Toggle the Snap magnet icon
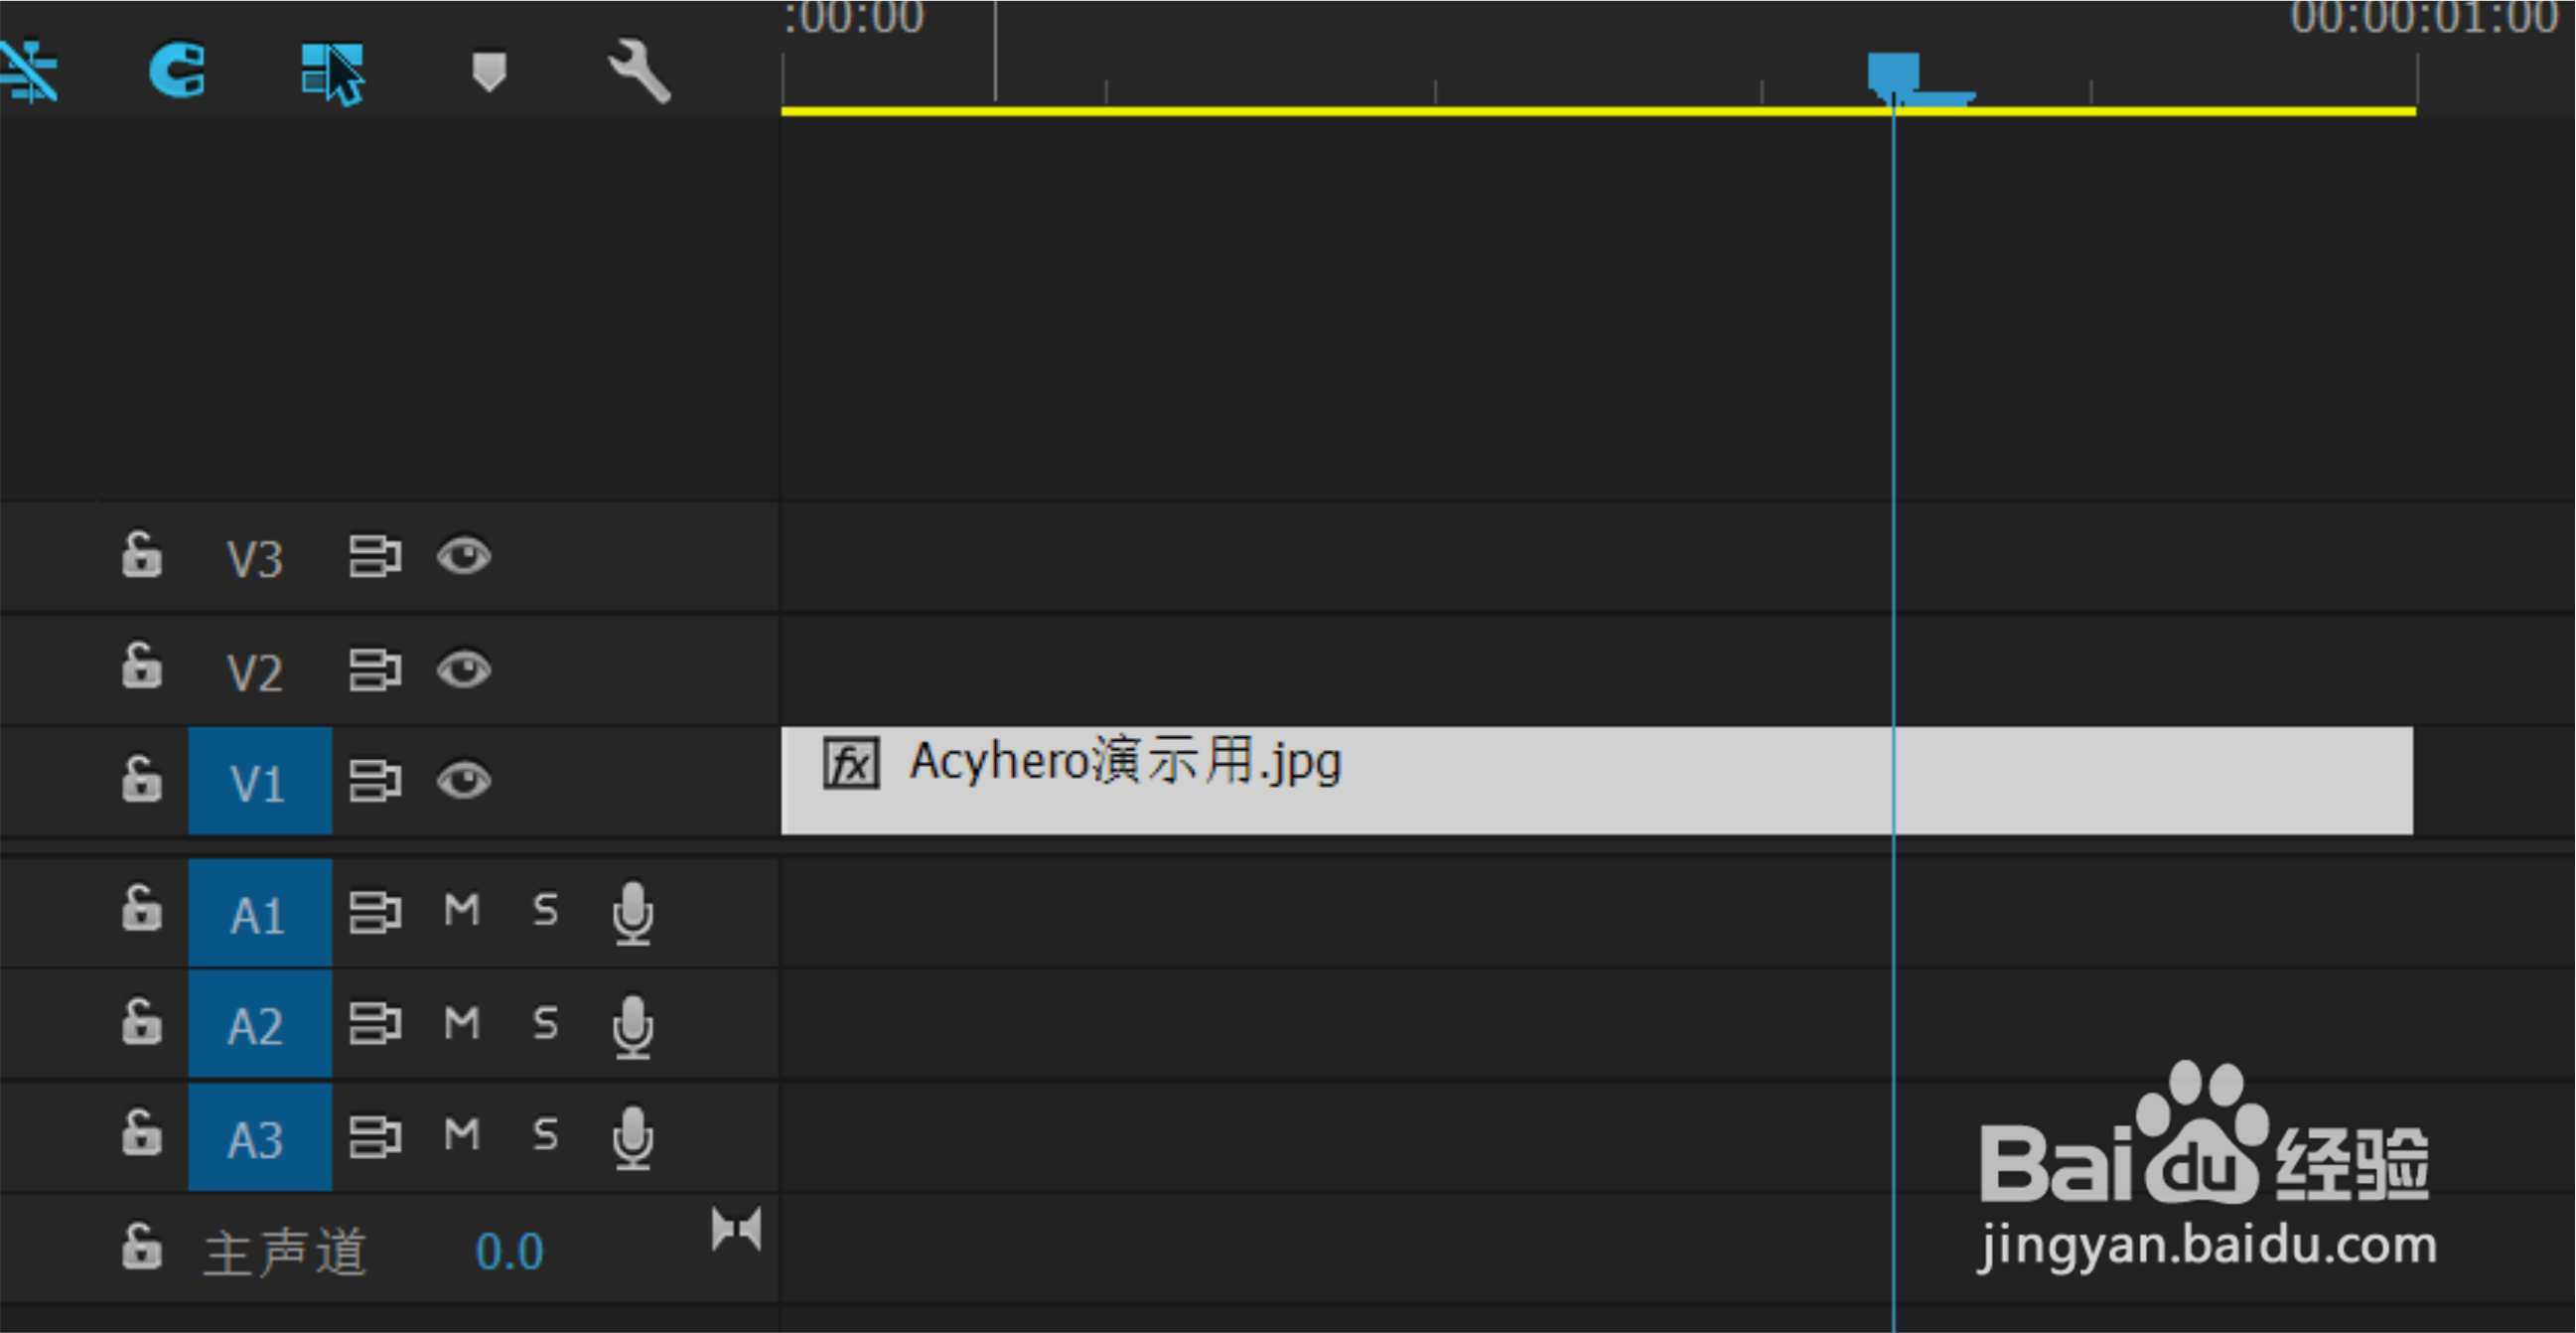Image resolution: width=2576 pixels, height=1333 pixels. pos(178,70)
